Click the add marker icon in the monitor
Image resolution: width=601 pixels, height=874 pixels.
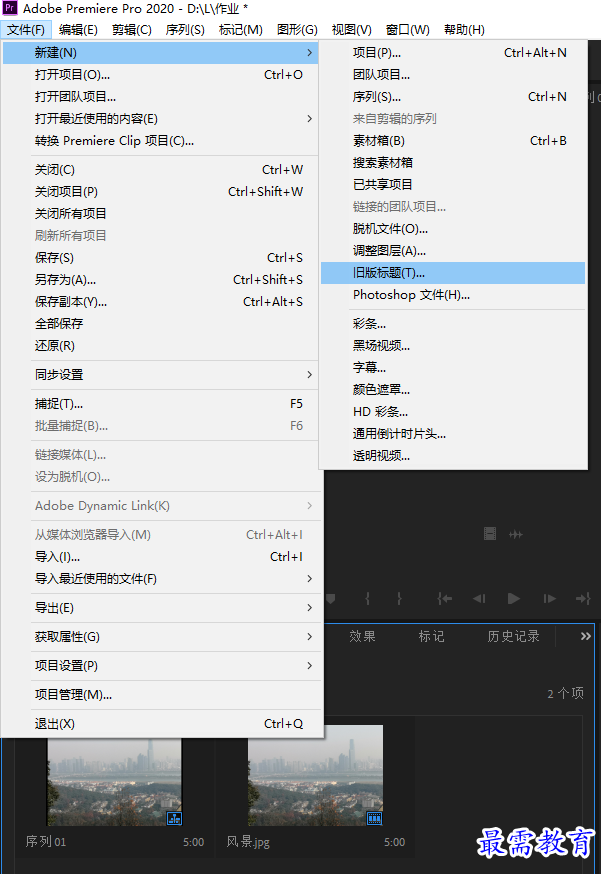(x=331, y=599)
